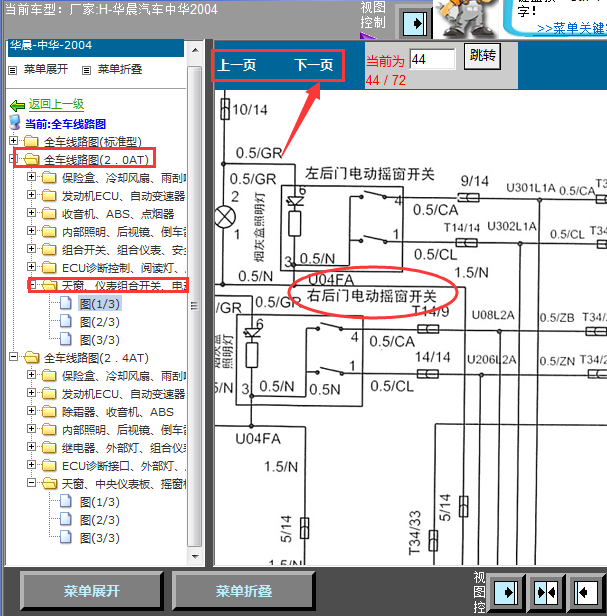
Task: Expand 发动机ECU、自动变速器 folder under 2.0AT
Action: pos(31,194)
